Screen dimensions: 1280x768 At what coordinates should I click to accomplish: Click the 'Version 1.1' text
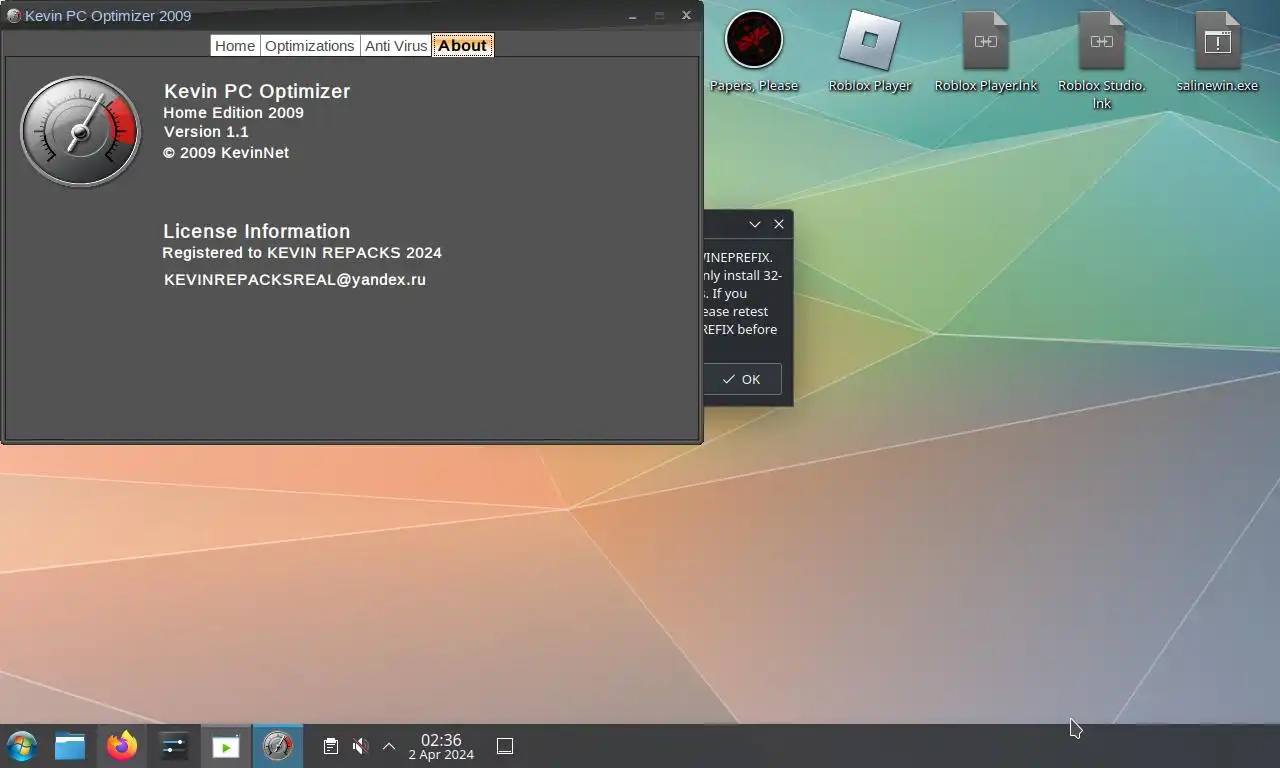[x=206, y=132]
